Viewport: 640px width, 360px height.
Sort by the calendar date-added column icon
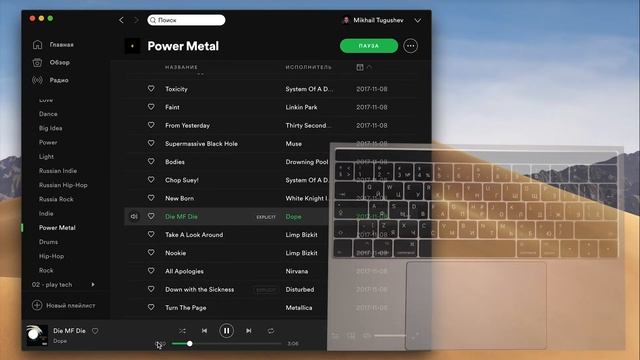tap(360, 67)
